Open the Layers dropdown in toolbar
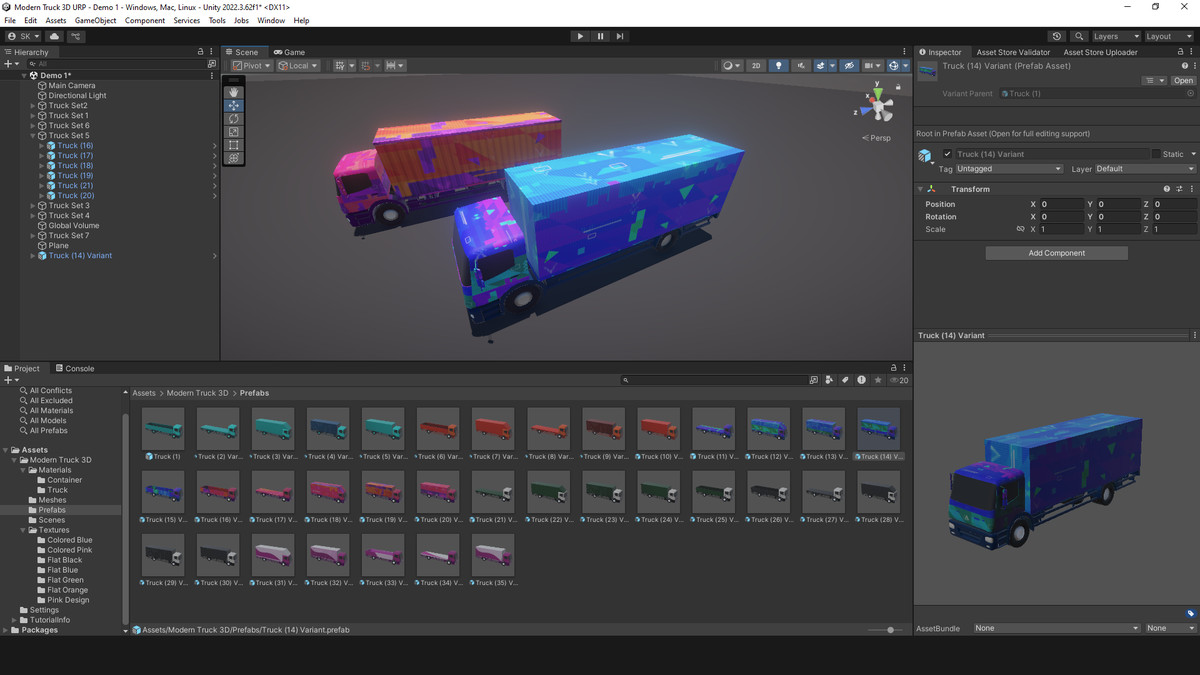1200x675 pixels. pyautogui.click(x=1115, y=36)
